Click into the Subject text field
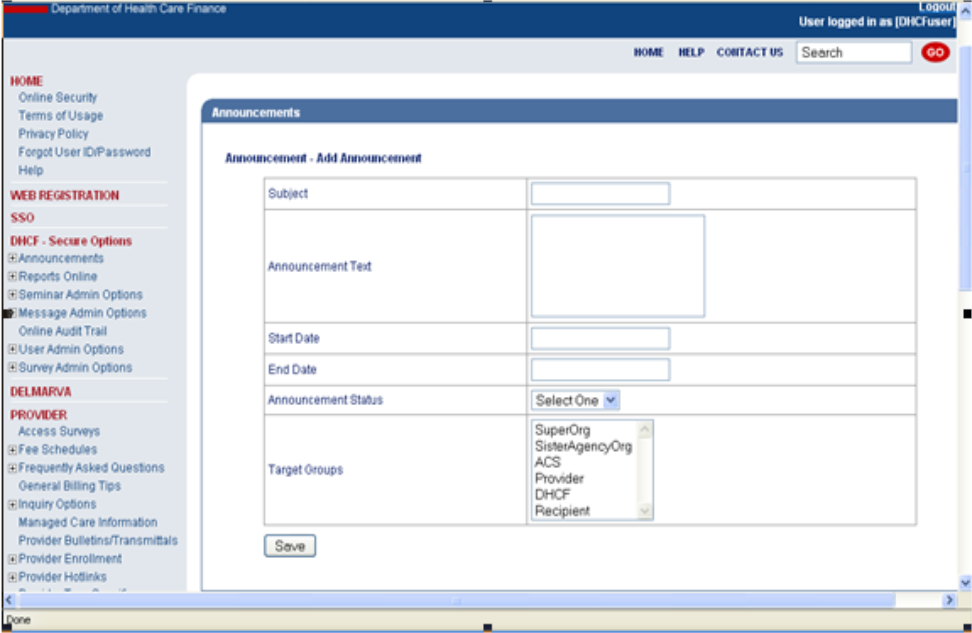This screenshot has height=633, width=972. click(600, 194)
